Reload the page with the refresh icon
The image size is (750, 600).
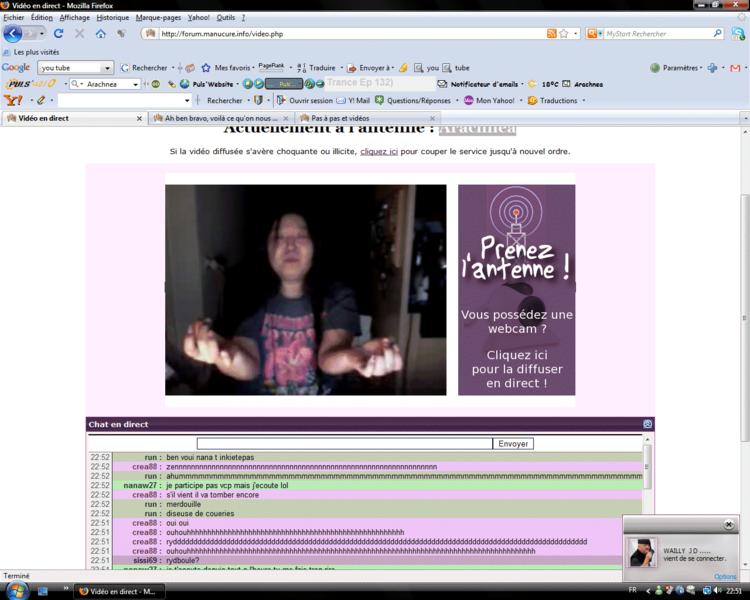tap(60, 33)
